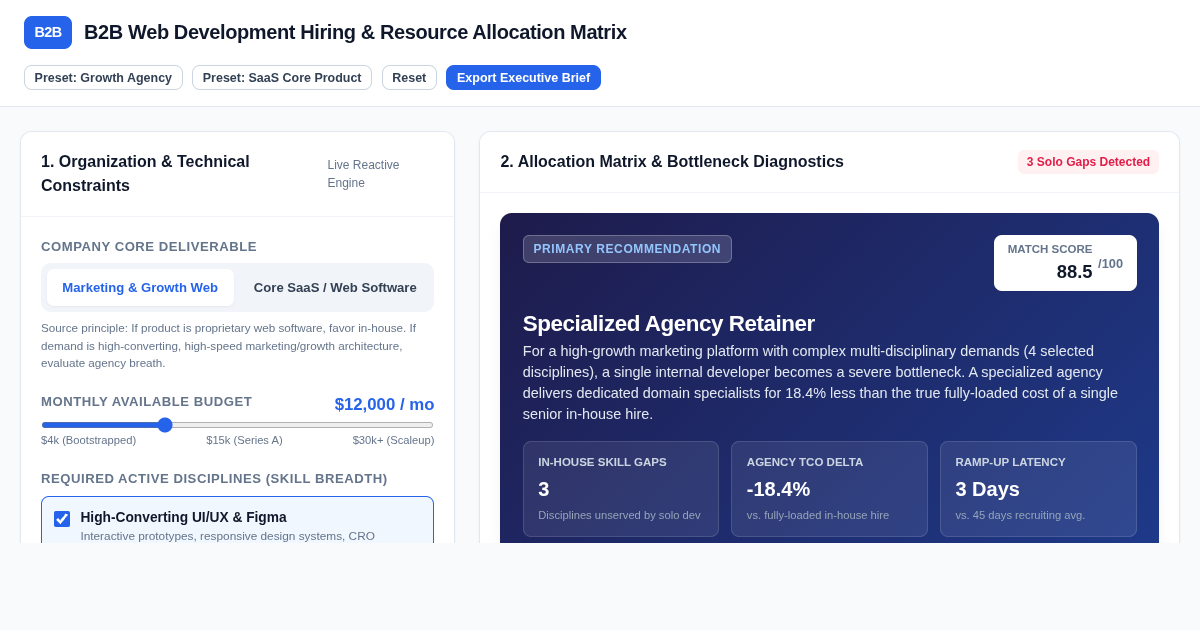
Task: Click the 3 Solo Gaps Detected badge
Action: point(1088,162)
